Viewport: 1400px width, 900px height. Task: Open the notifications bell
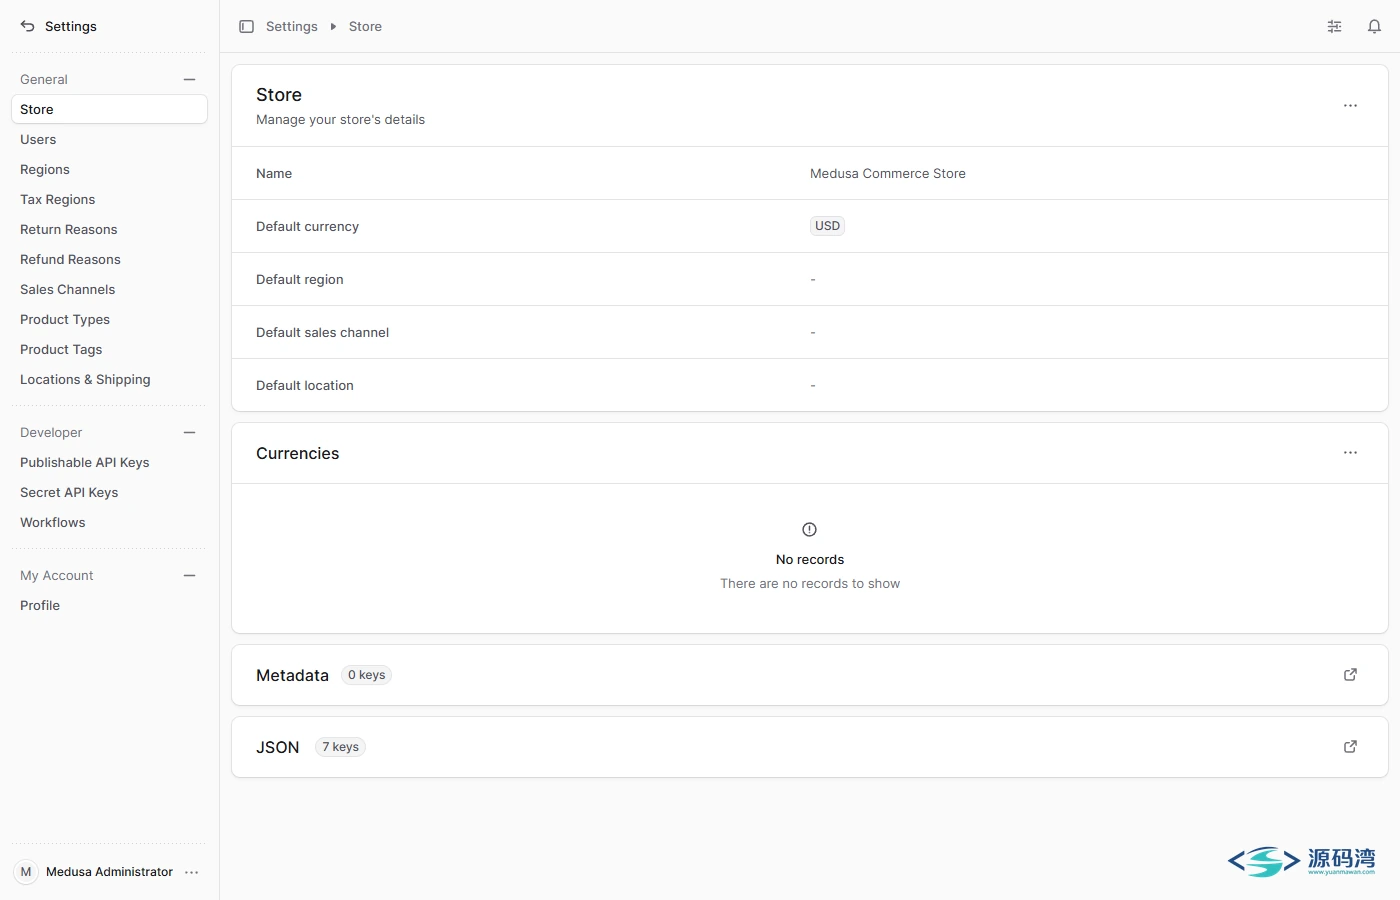[x=1374, y=27]
